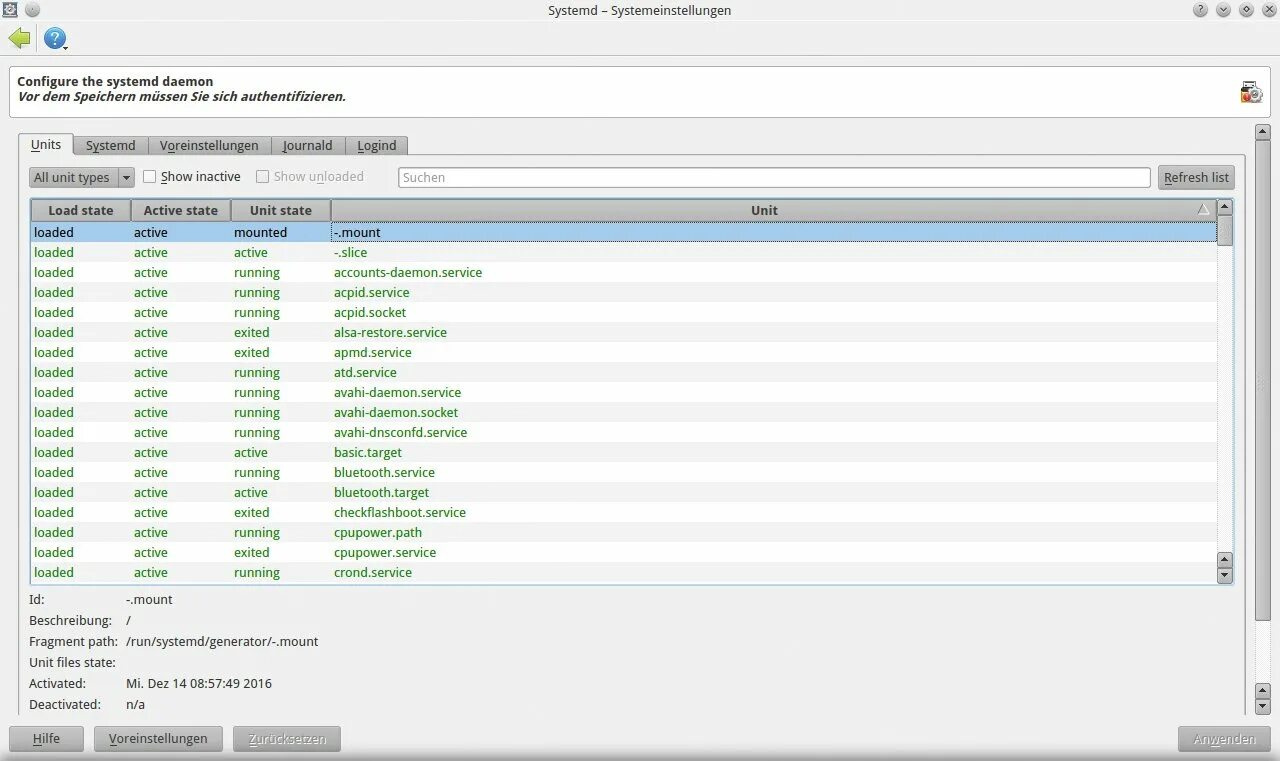
Task: Select alsa-restore.service row
Action: point(623,332)
